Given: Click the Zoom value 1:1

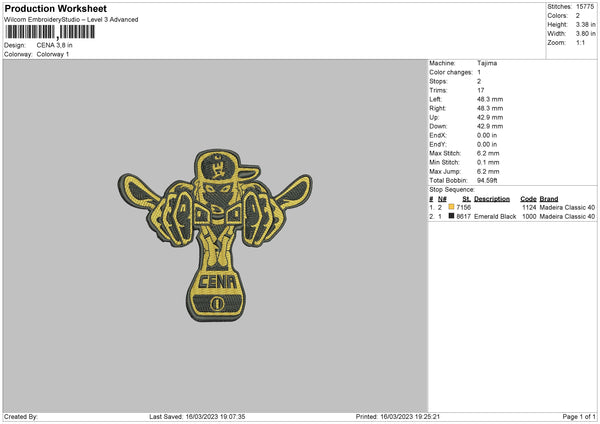Looking at the screenshot, I should (x=580, y=42).
